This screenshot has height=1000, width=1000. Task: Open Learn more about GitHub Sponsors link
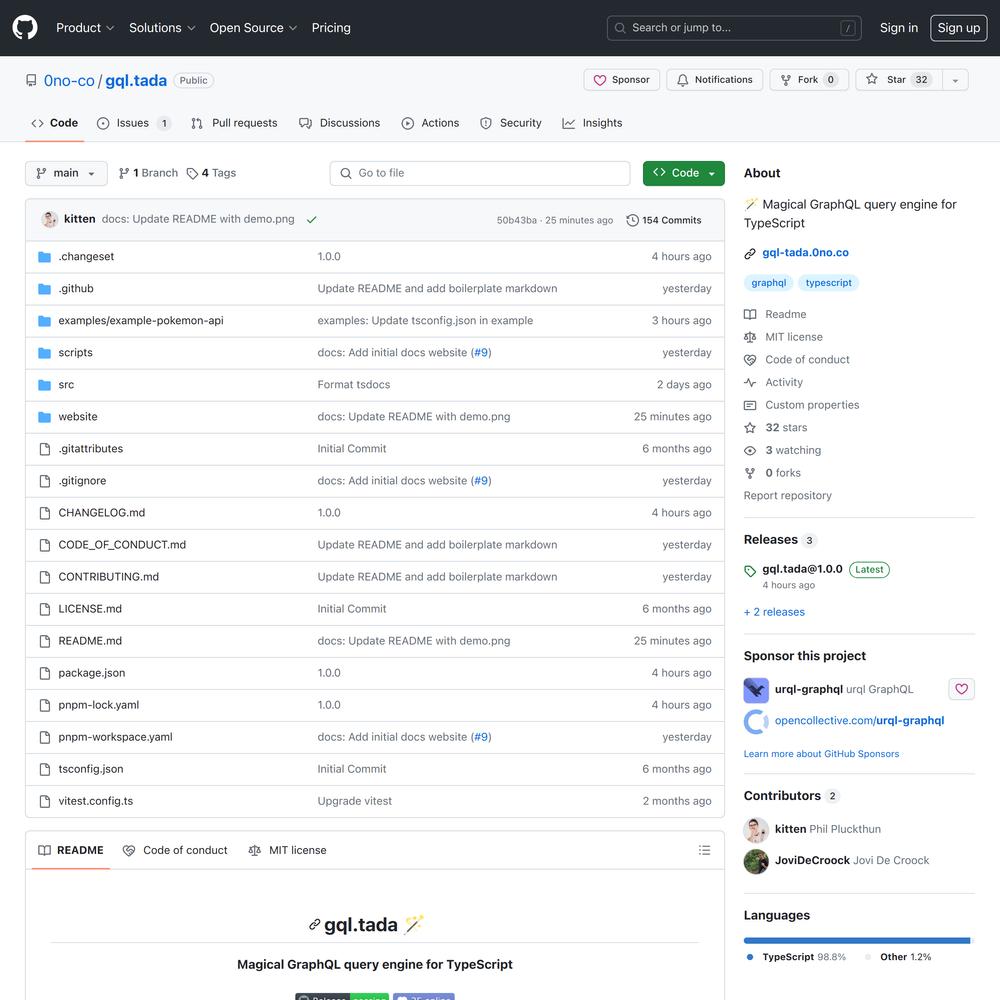tap(821, 754)
